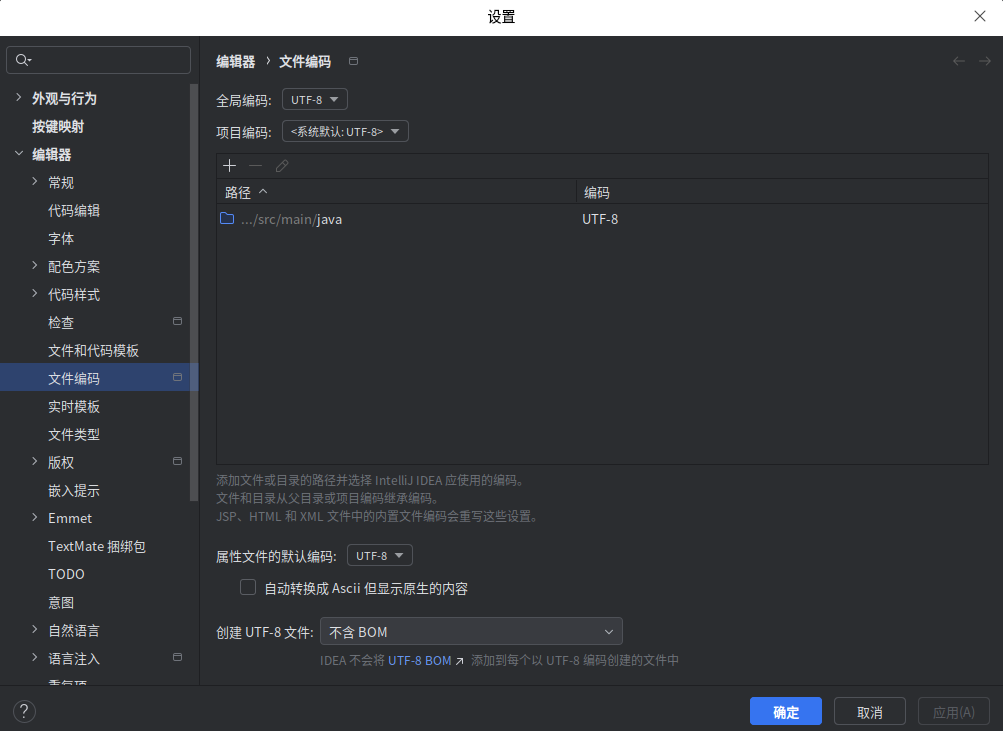Select 按键映射 in settings tree
Image resolution: width=1003 pixels, height=731 pixels.
click(x=58, y=127)
